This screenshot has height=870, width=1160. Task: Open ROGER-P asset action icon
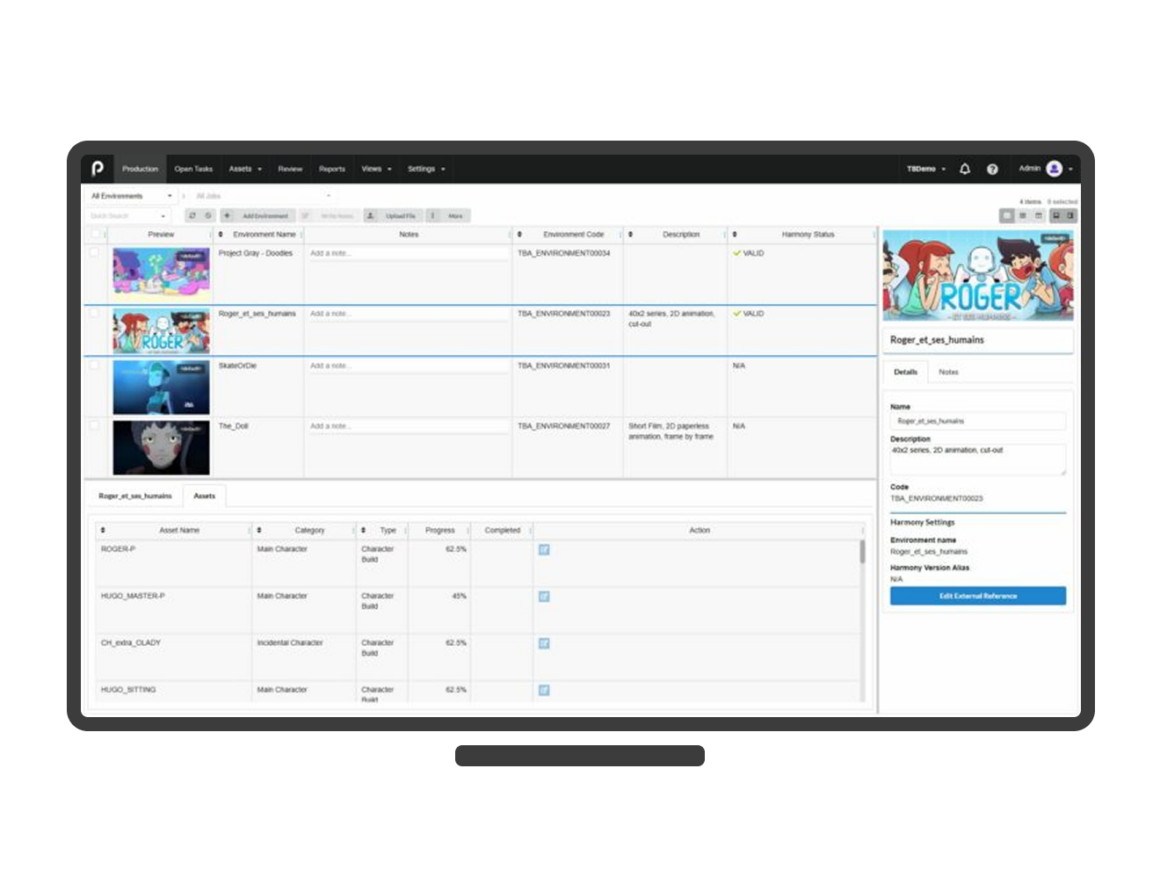point(543,549)
